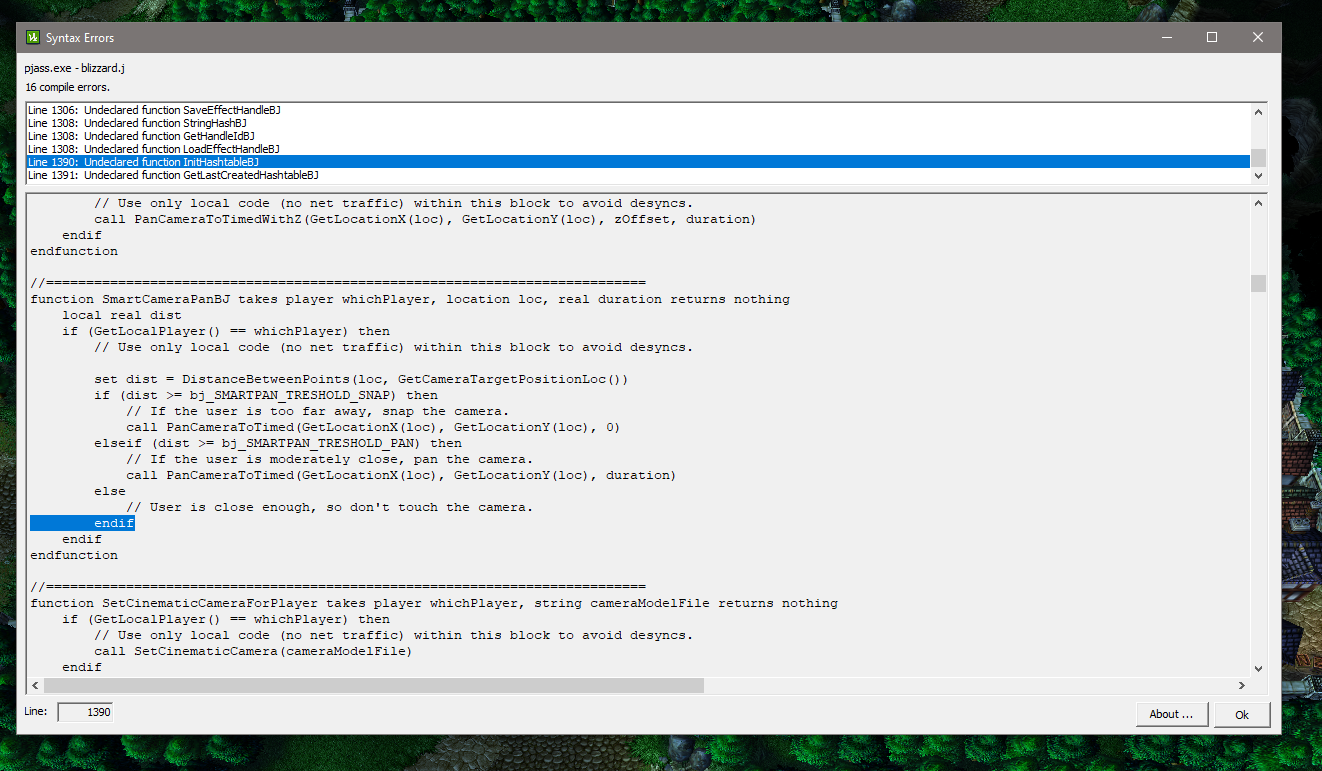Click error list scroll down arrow
1322x771 pixels.
coord(1258,175)
